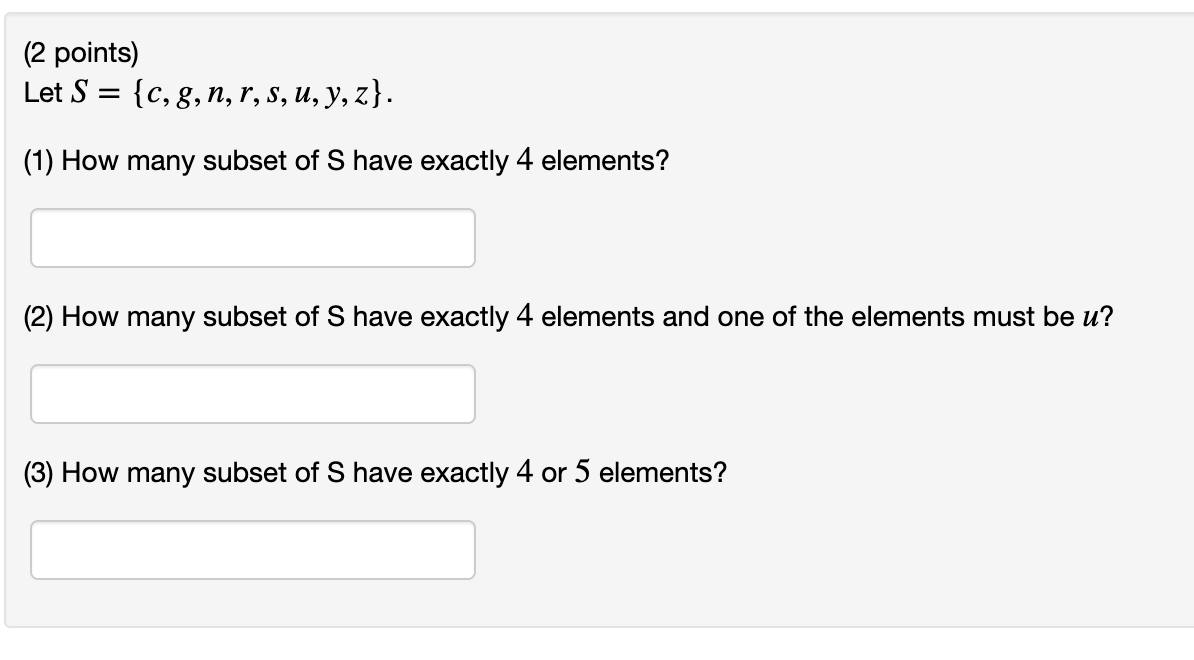Click the "(3)" question number label
The width and height of the screenshot is (1194, 660).
tap(38, 473)
